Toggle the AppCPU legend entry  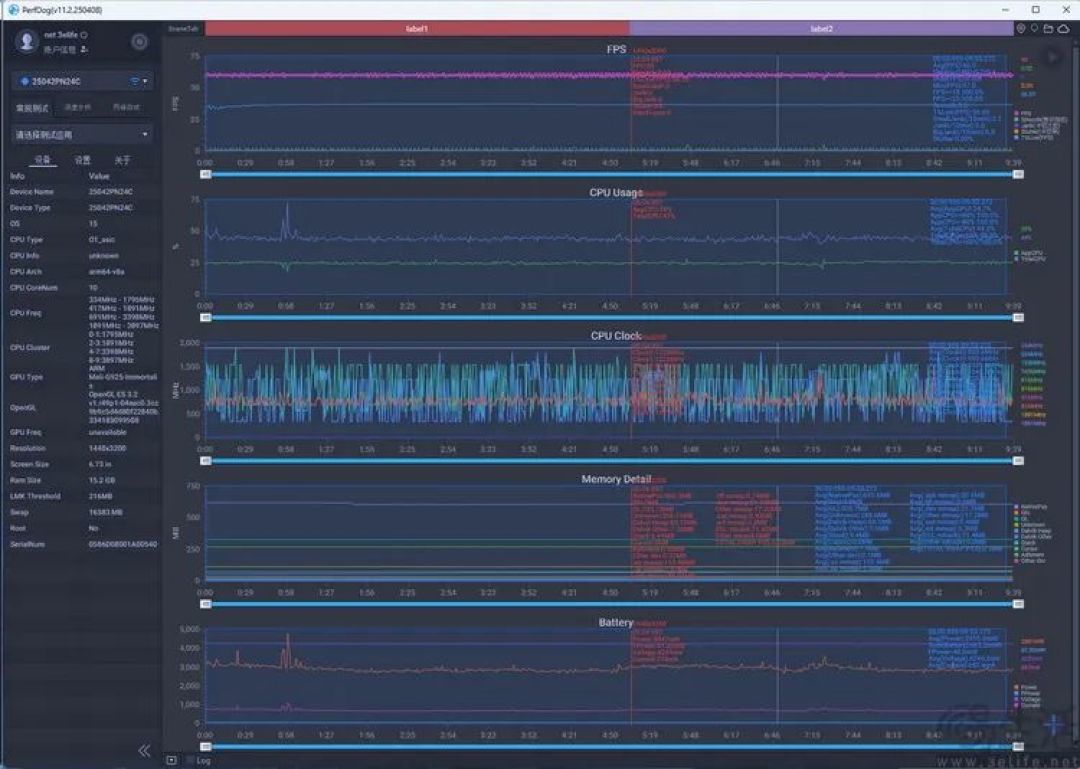click(x=1028, y=253)
